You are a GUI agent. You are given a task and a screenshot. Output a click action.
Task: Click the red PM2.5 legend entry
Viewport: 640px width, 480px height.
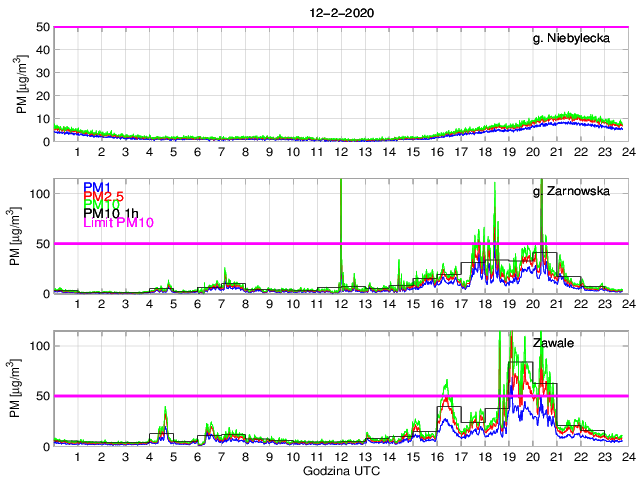102,200
